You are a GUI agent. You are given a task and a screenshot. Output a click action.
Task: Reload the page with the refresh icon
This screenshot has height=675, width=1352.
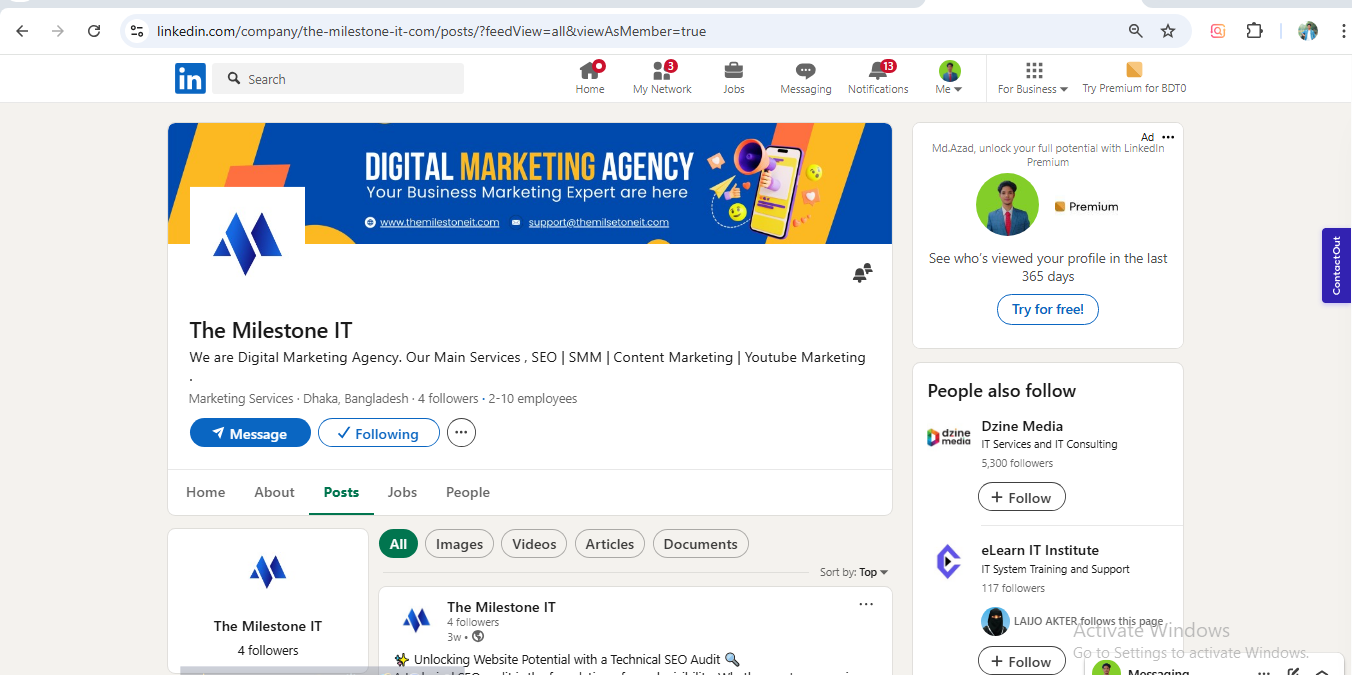coord(94,31)
